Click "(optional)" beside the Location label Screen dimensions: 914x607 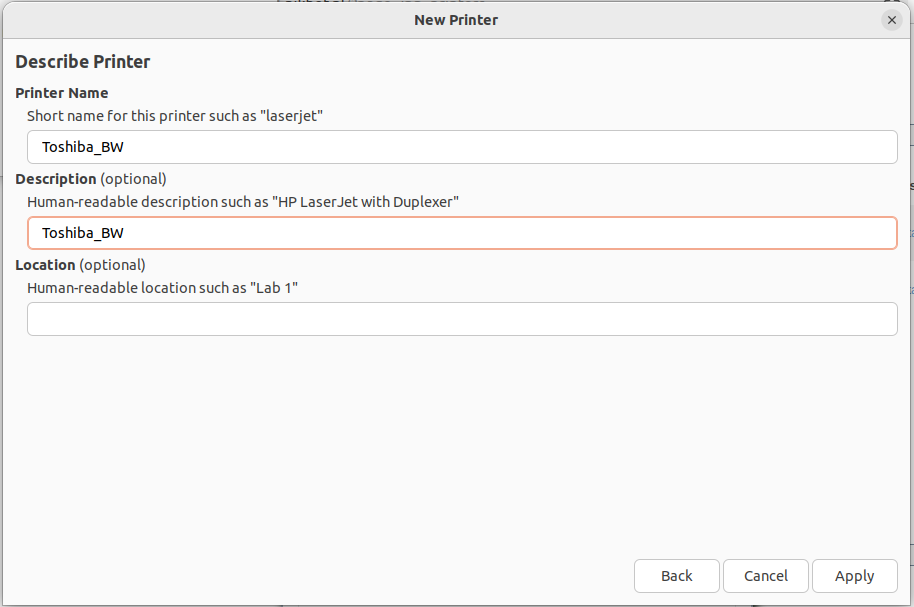click(112, 265)
